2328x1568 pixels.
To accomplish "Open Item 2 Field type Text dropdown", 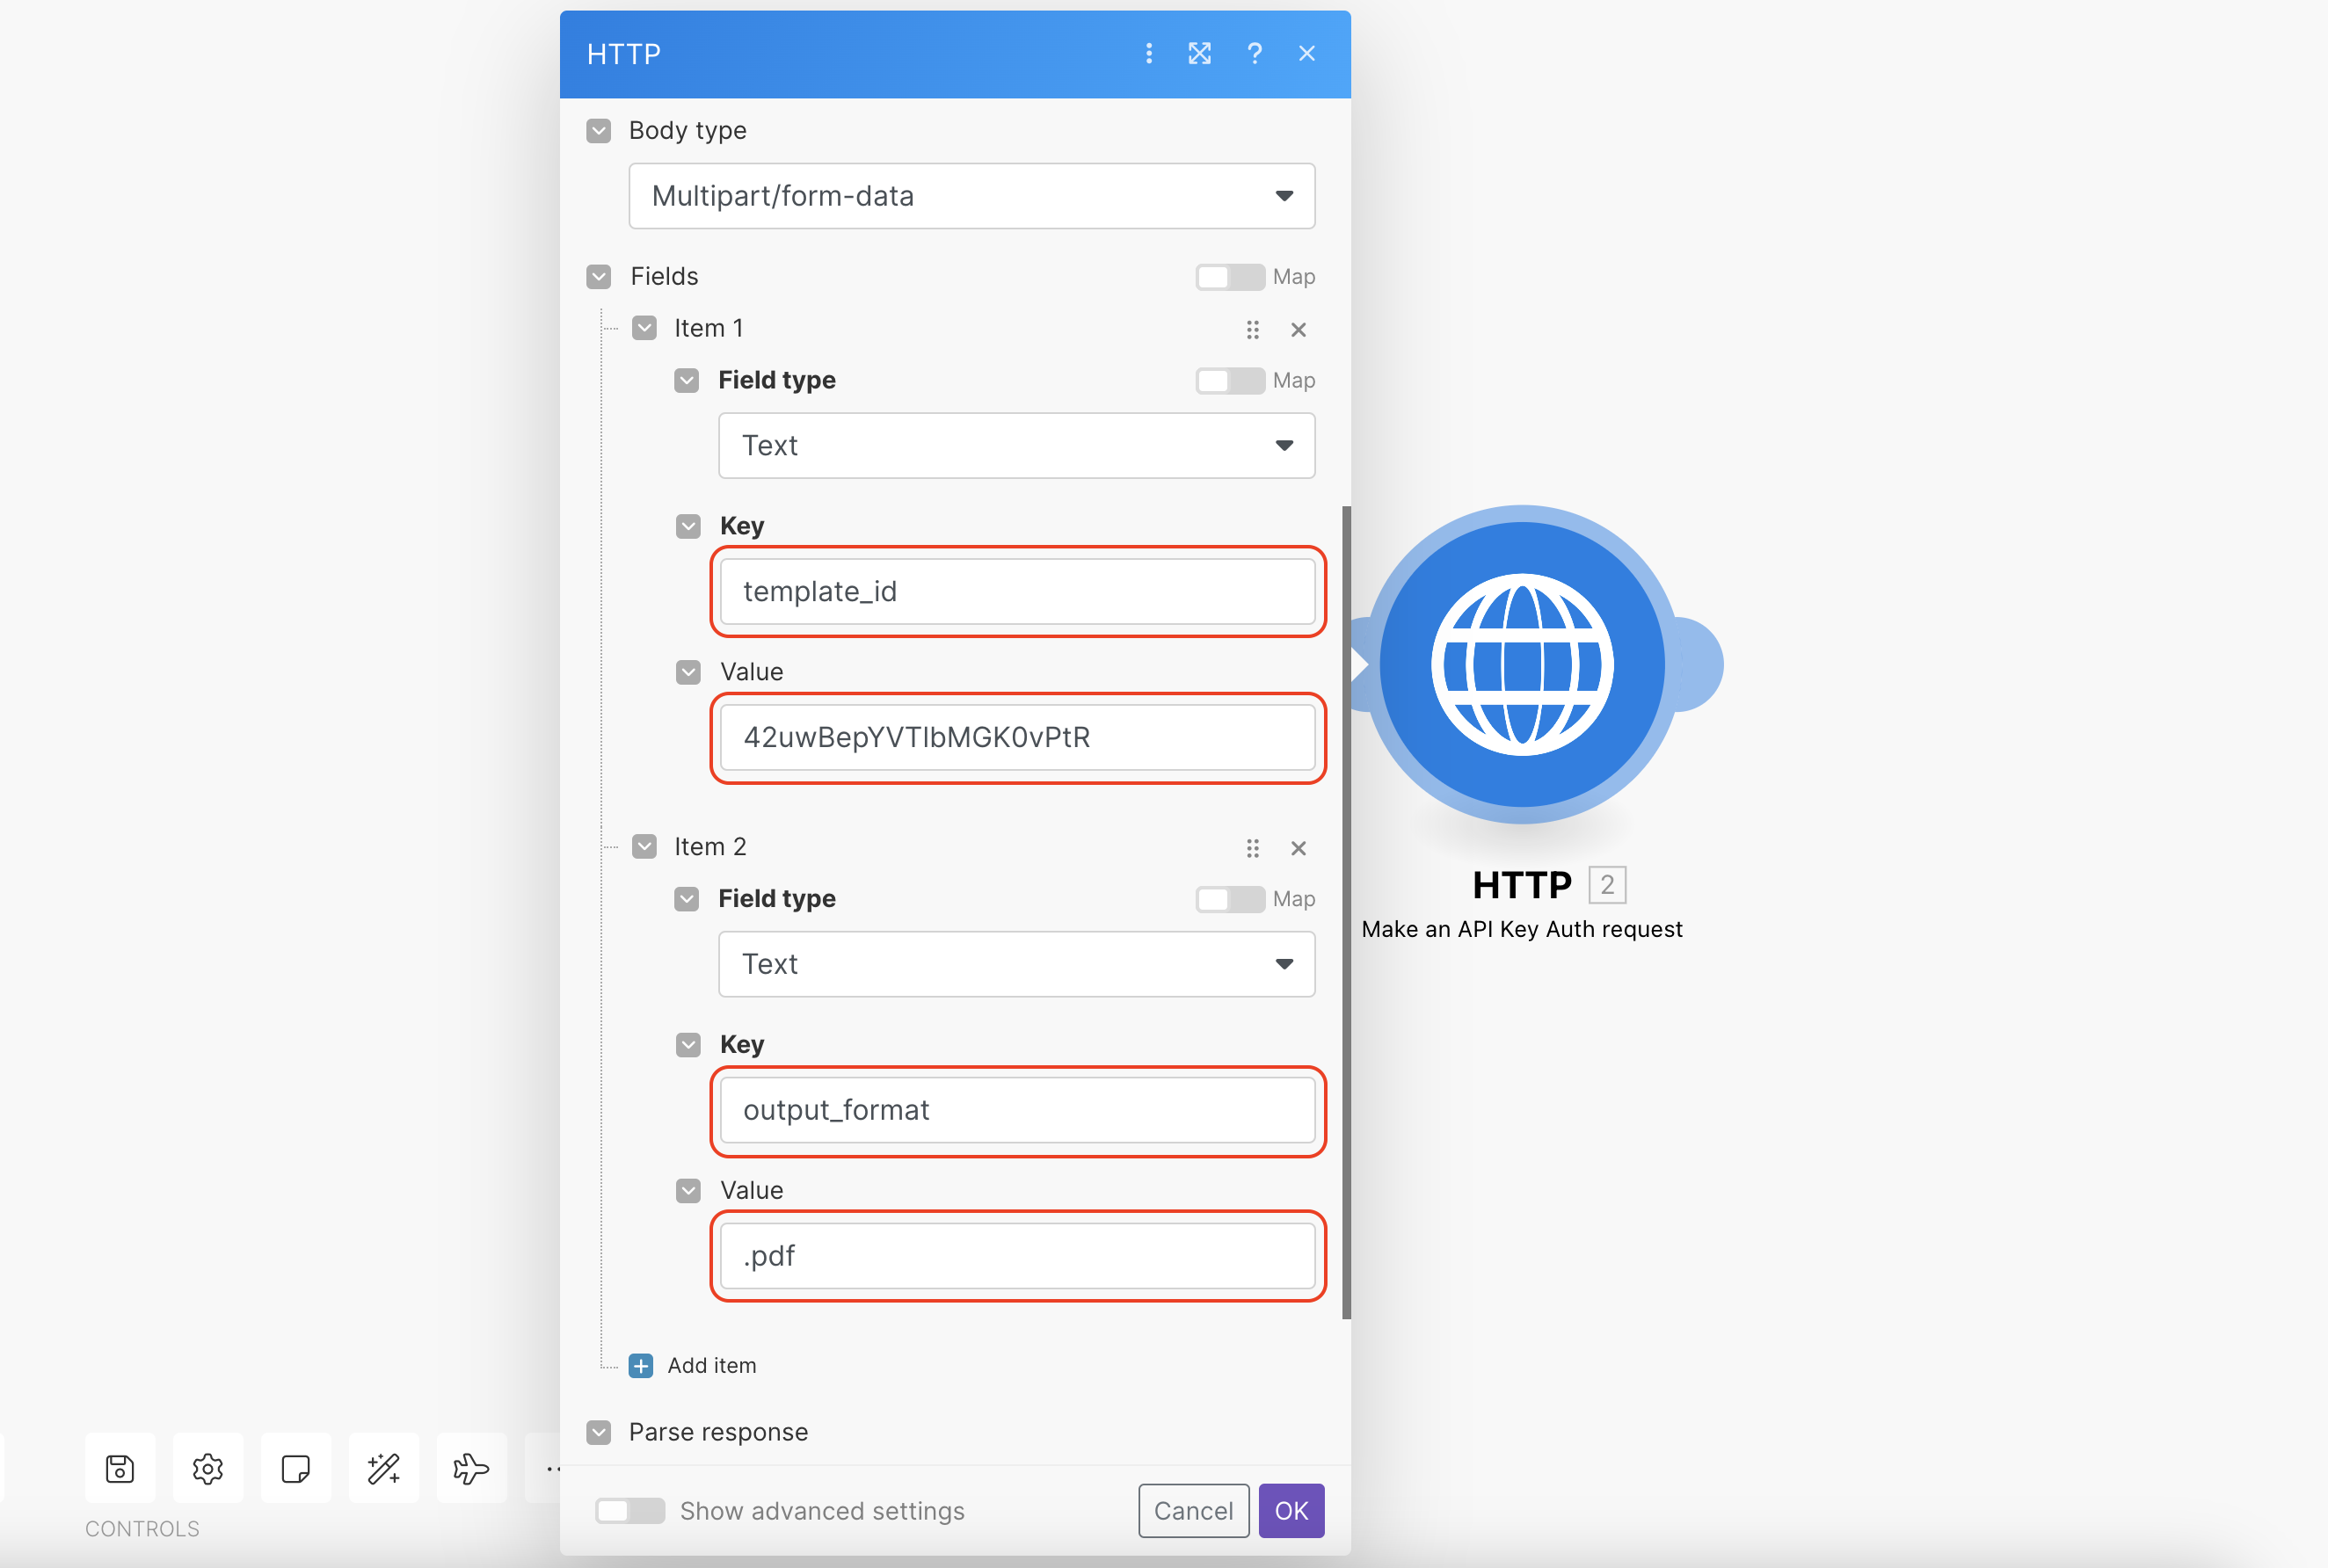I will coord(1016,964).
